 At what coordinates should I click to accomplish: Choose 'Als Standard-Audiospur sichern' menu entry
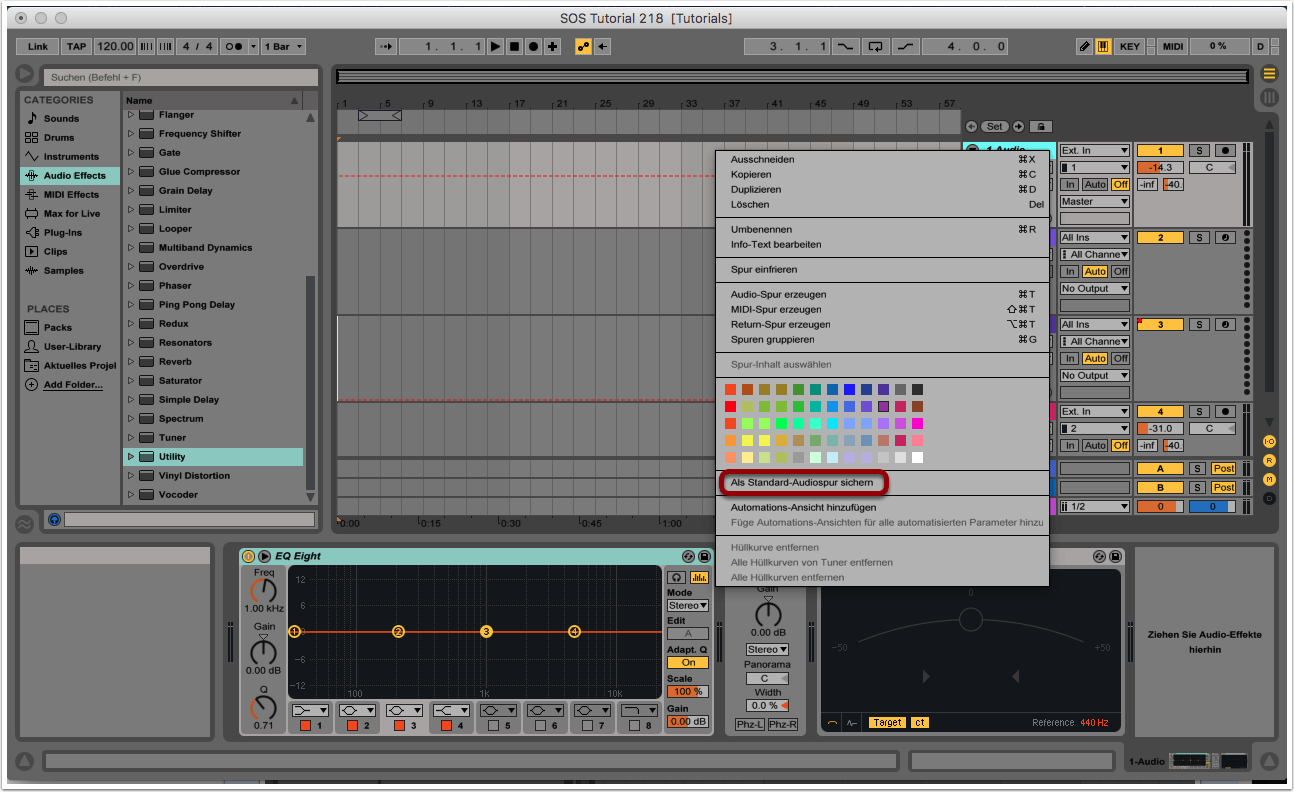point(801,483)
